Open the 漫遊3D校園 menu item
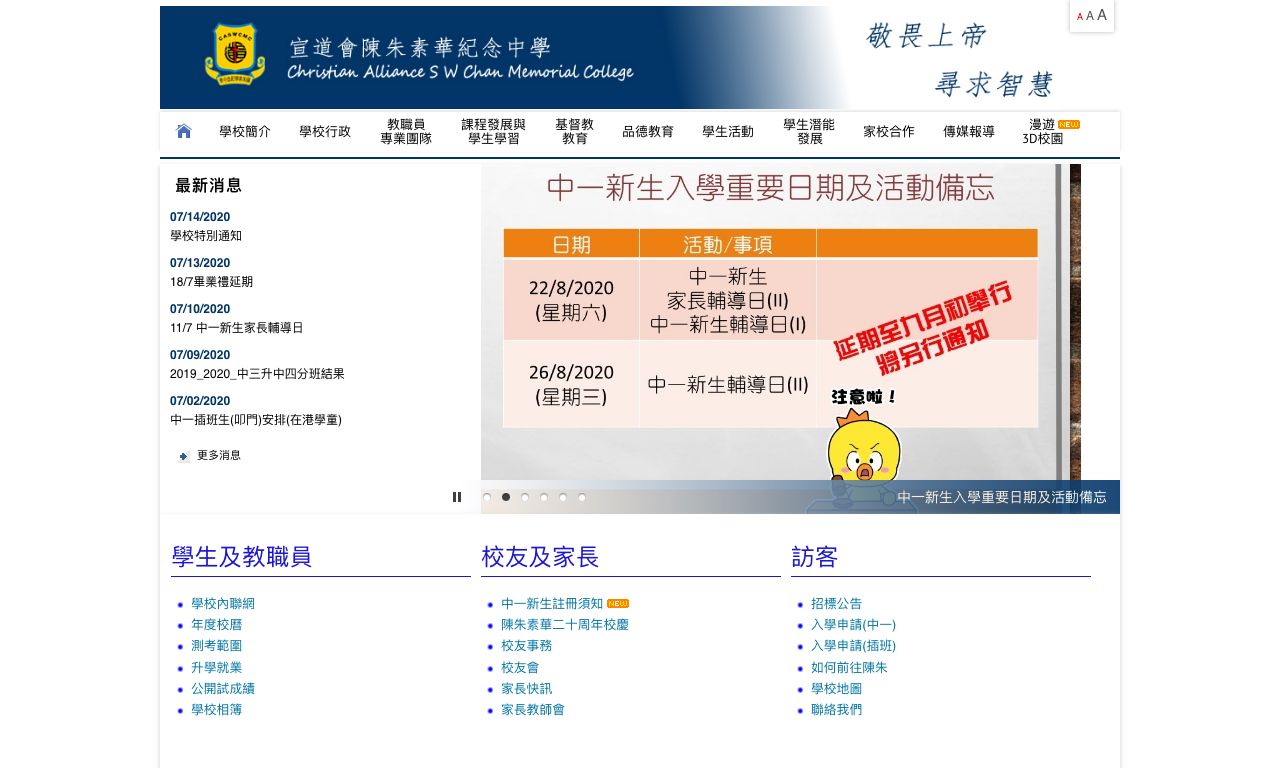This screenshot has height=768, width=1280. point(1043,131)
